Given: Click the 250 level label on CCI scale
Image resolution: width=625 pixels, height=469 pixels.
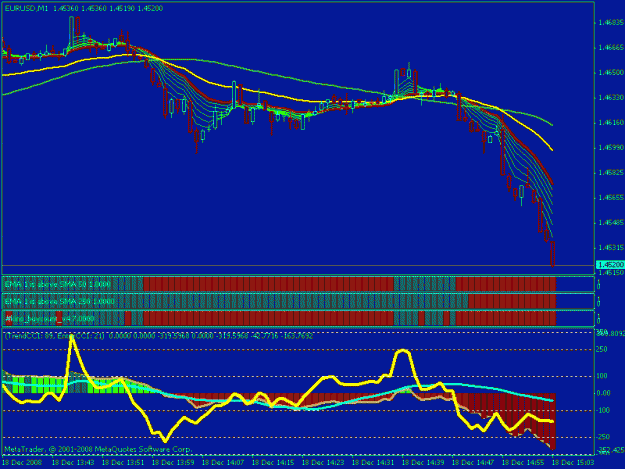Looking at the screenshot, I should click(x=602, y=349).
